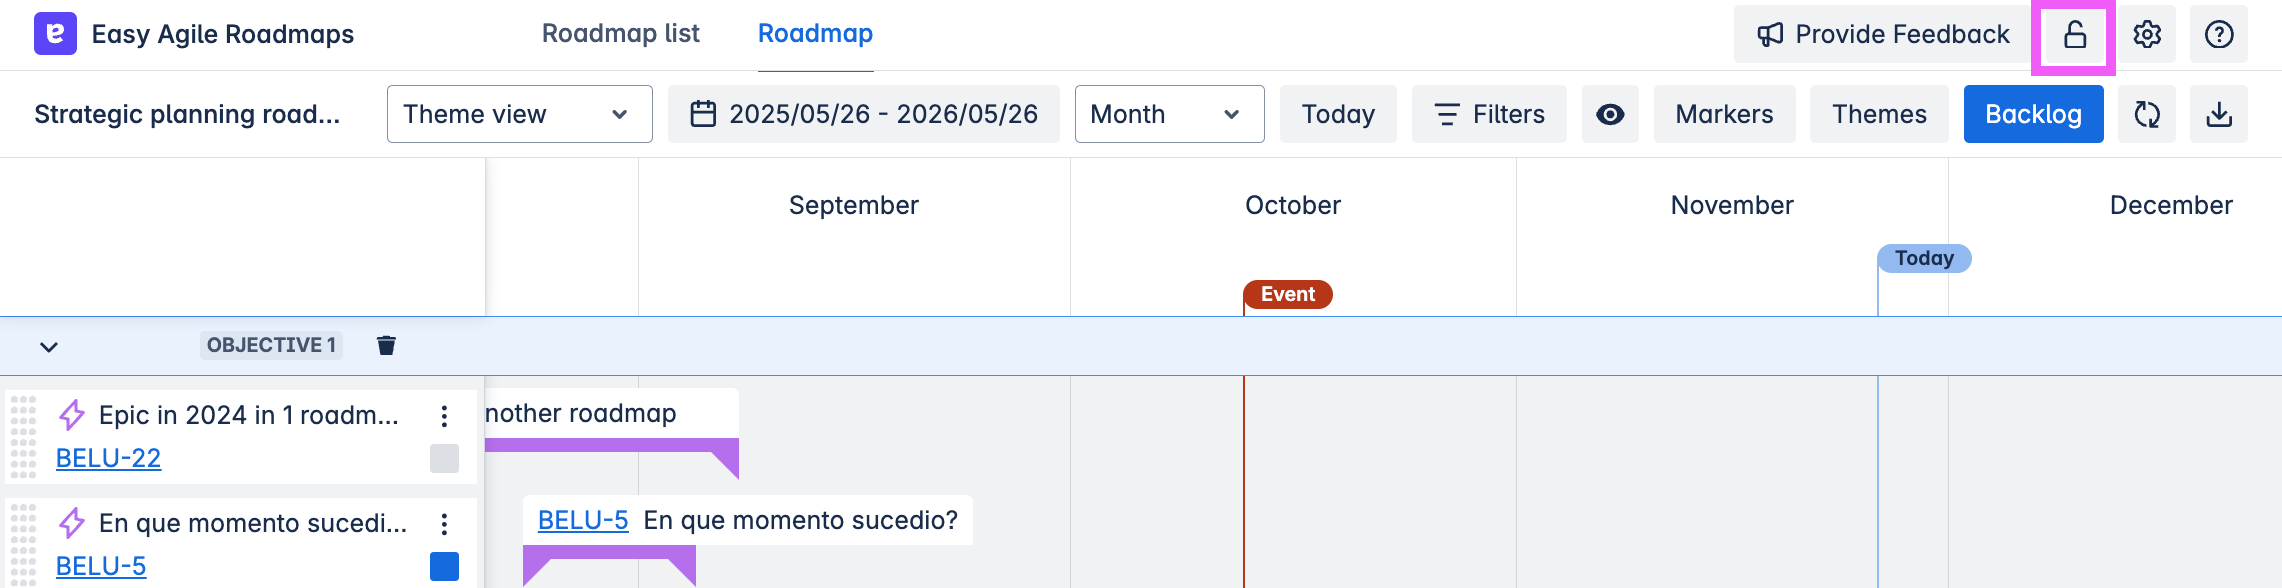The width and height of the screenshot is (2282, 588).
Task: Open the Month timescale dropdown
Action: pyautogui.click(x=1168, y=114)
